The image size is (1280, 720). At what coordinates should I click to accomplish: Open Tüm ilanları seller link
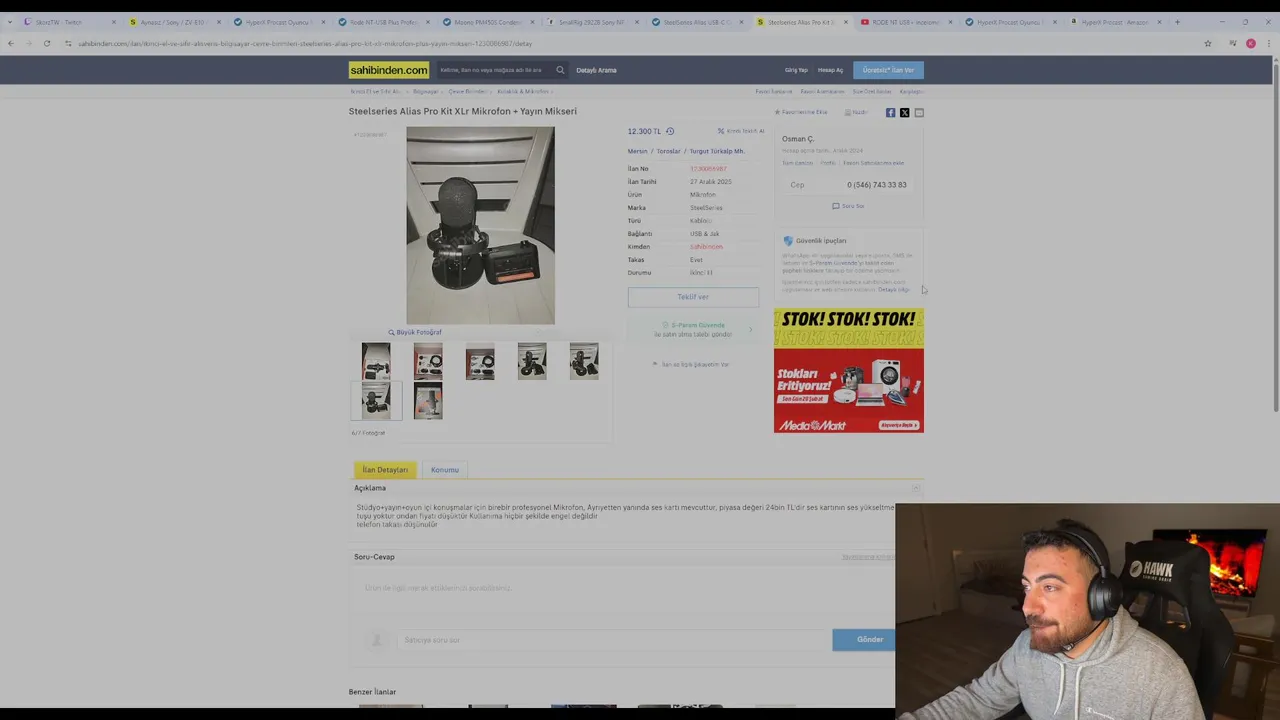point(797,163)
